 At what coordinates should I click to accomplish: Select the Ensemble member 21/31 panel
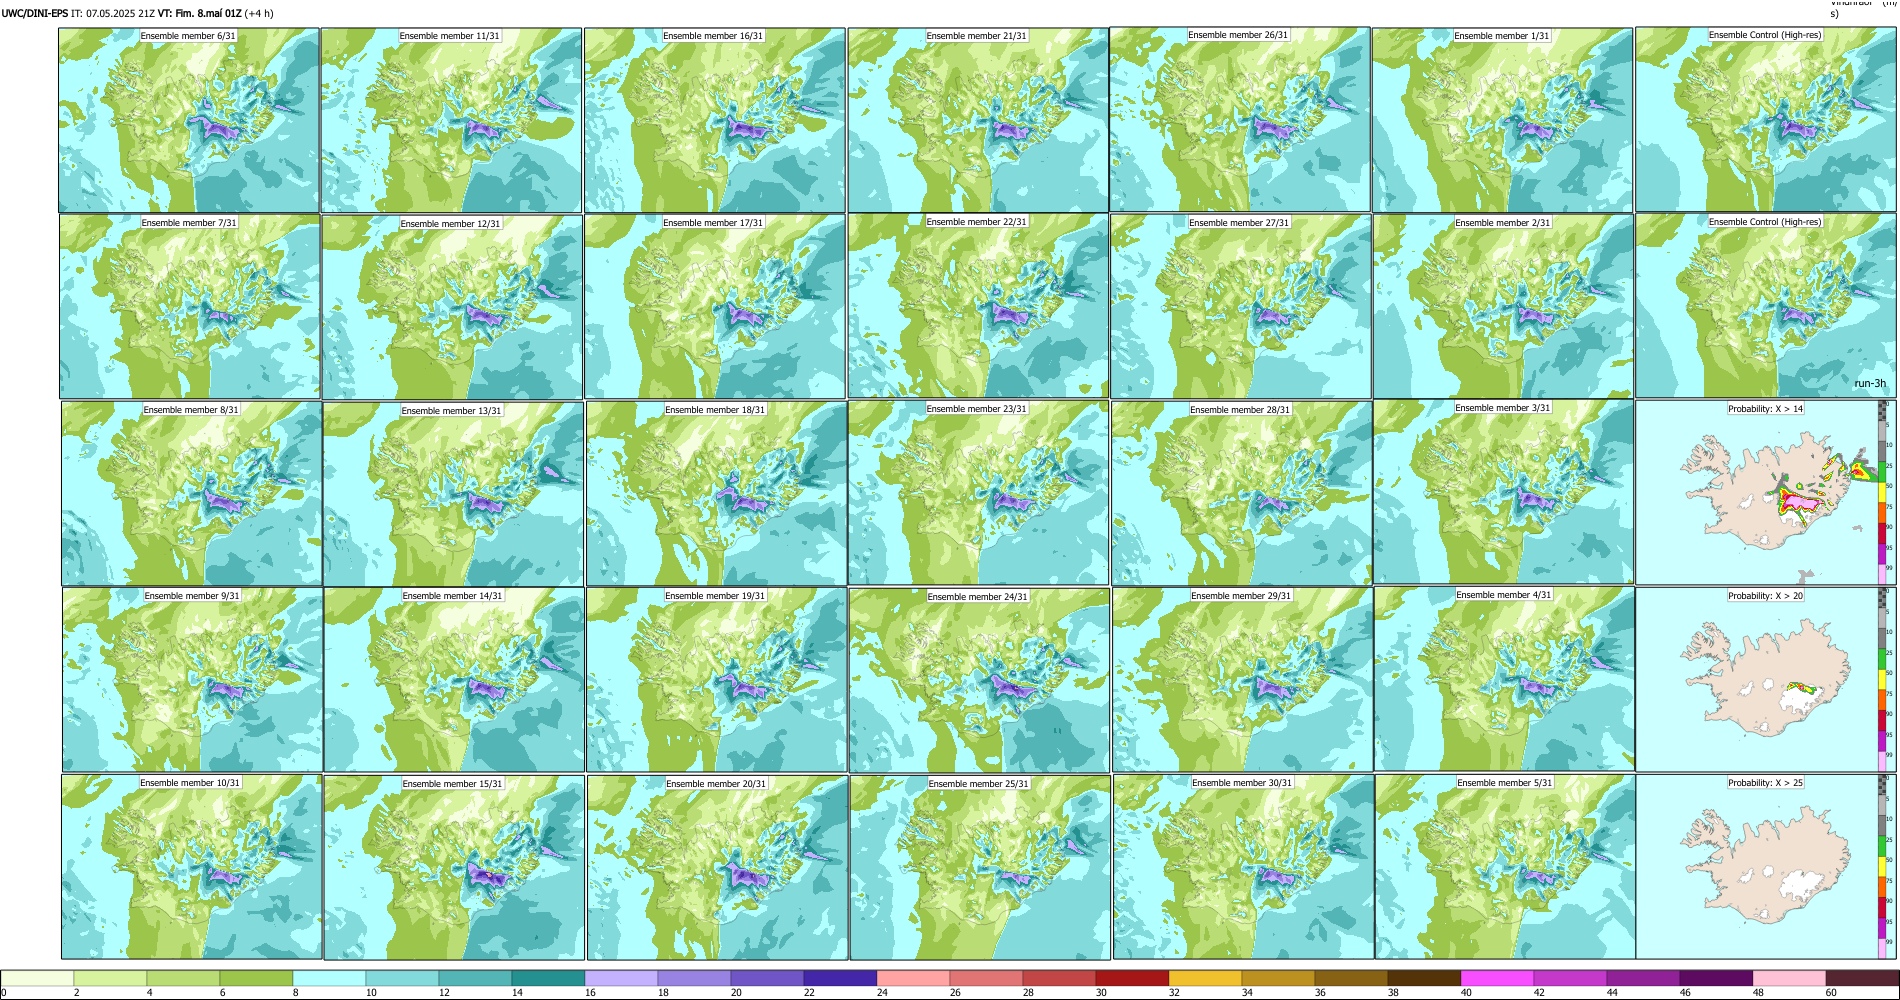click(x=978, y=120)
